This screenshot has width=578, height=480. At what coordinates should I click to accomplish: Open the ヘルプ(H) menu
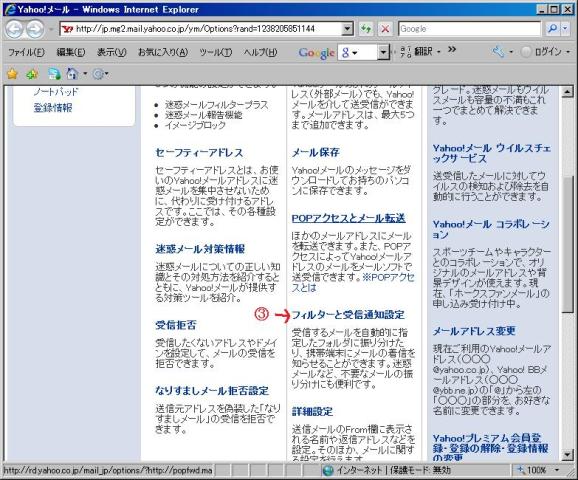[x=260, y=52]
